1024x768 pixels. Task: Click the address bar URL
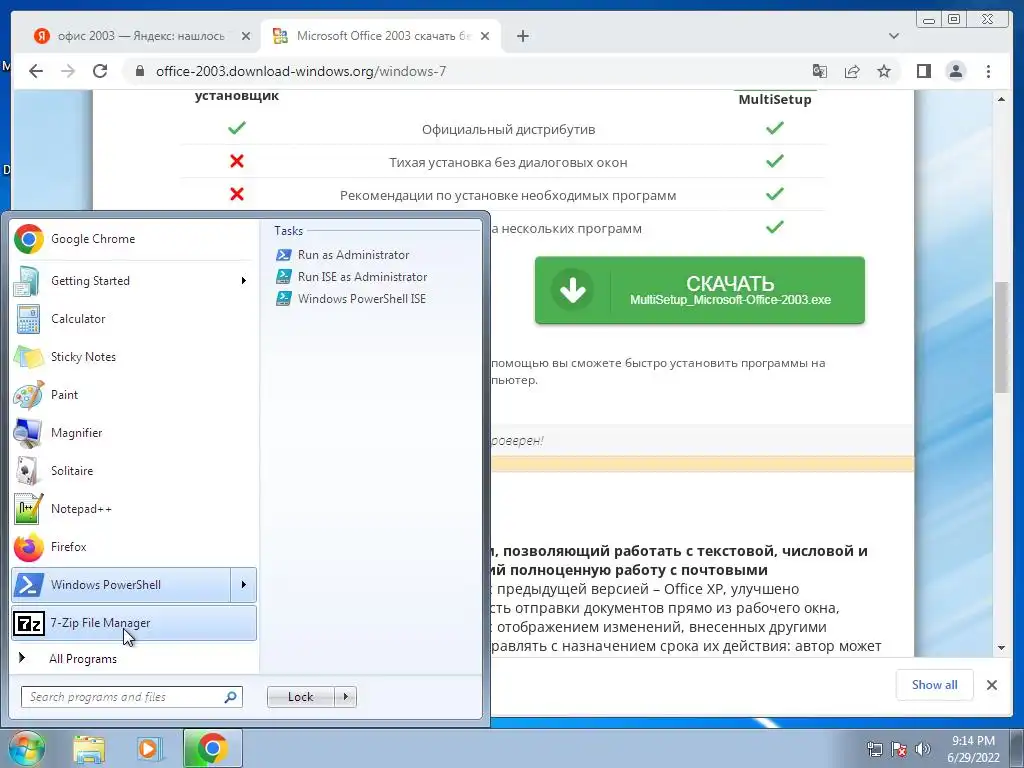click(300, 71)
